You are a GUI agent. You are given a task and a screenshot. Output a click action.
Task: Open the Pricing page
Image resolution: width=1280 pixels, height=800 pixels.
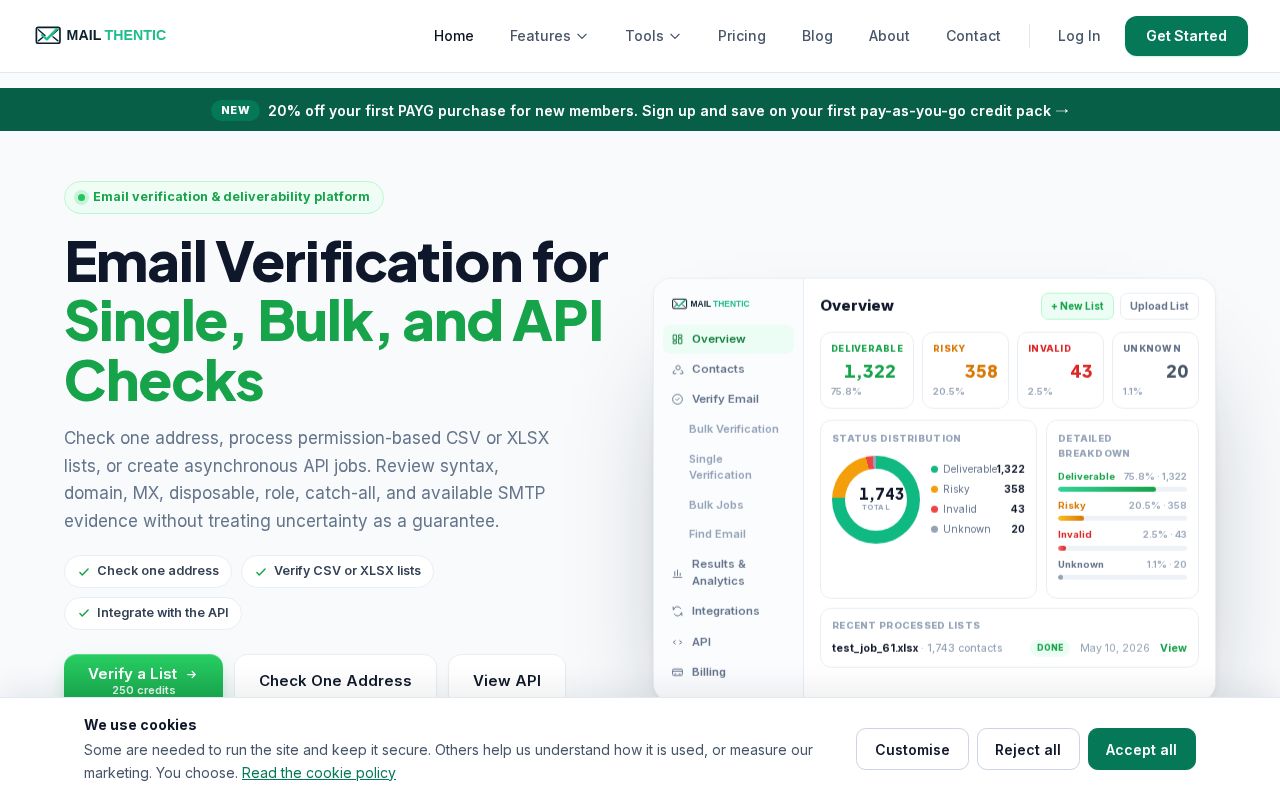point(742,36)
